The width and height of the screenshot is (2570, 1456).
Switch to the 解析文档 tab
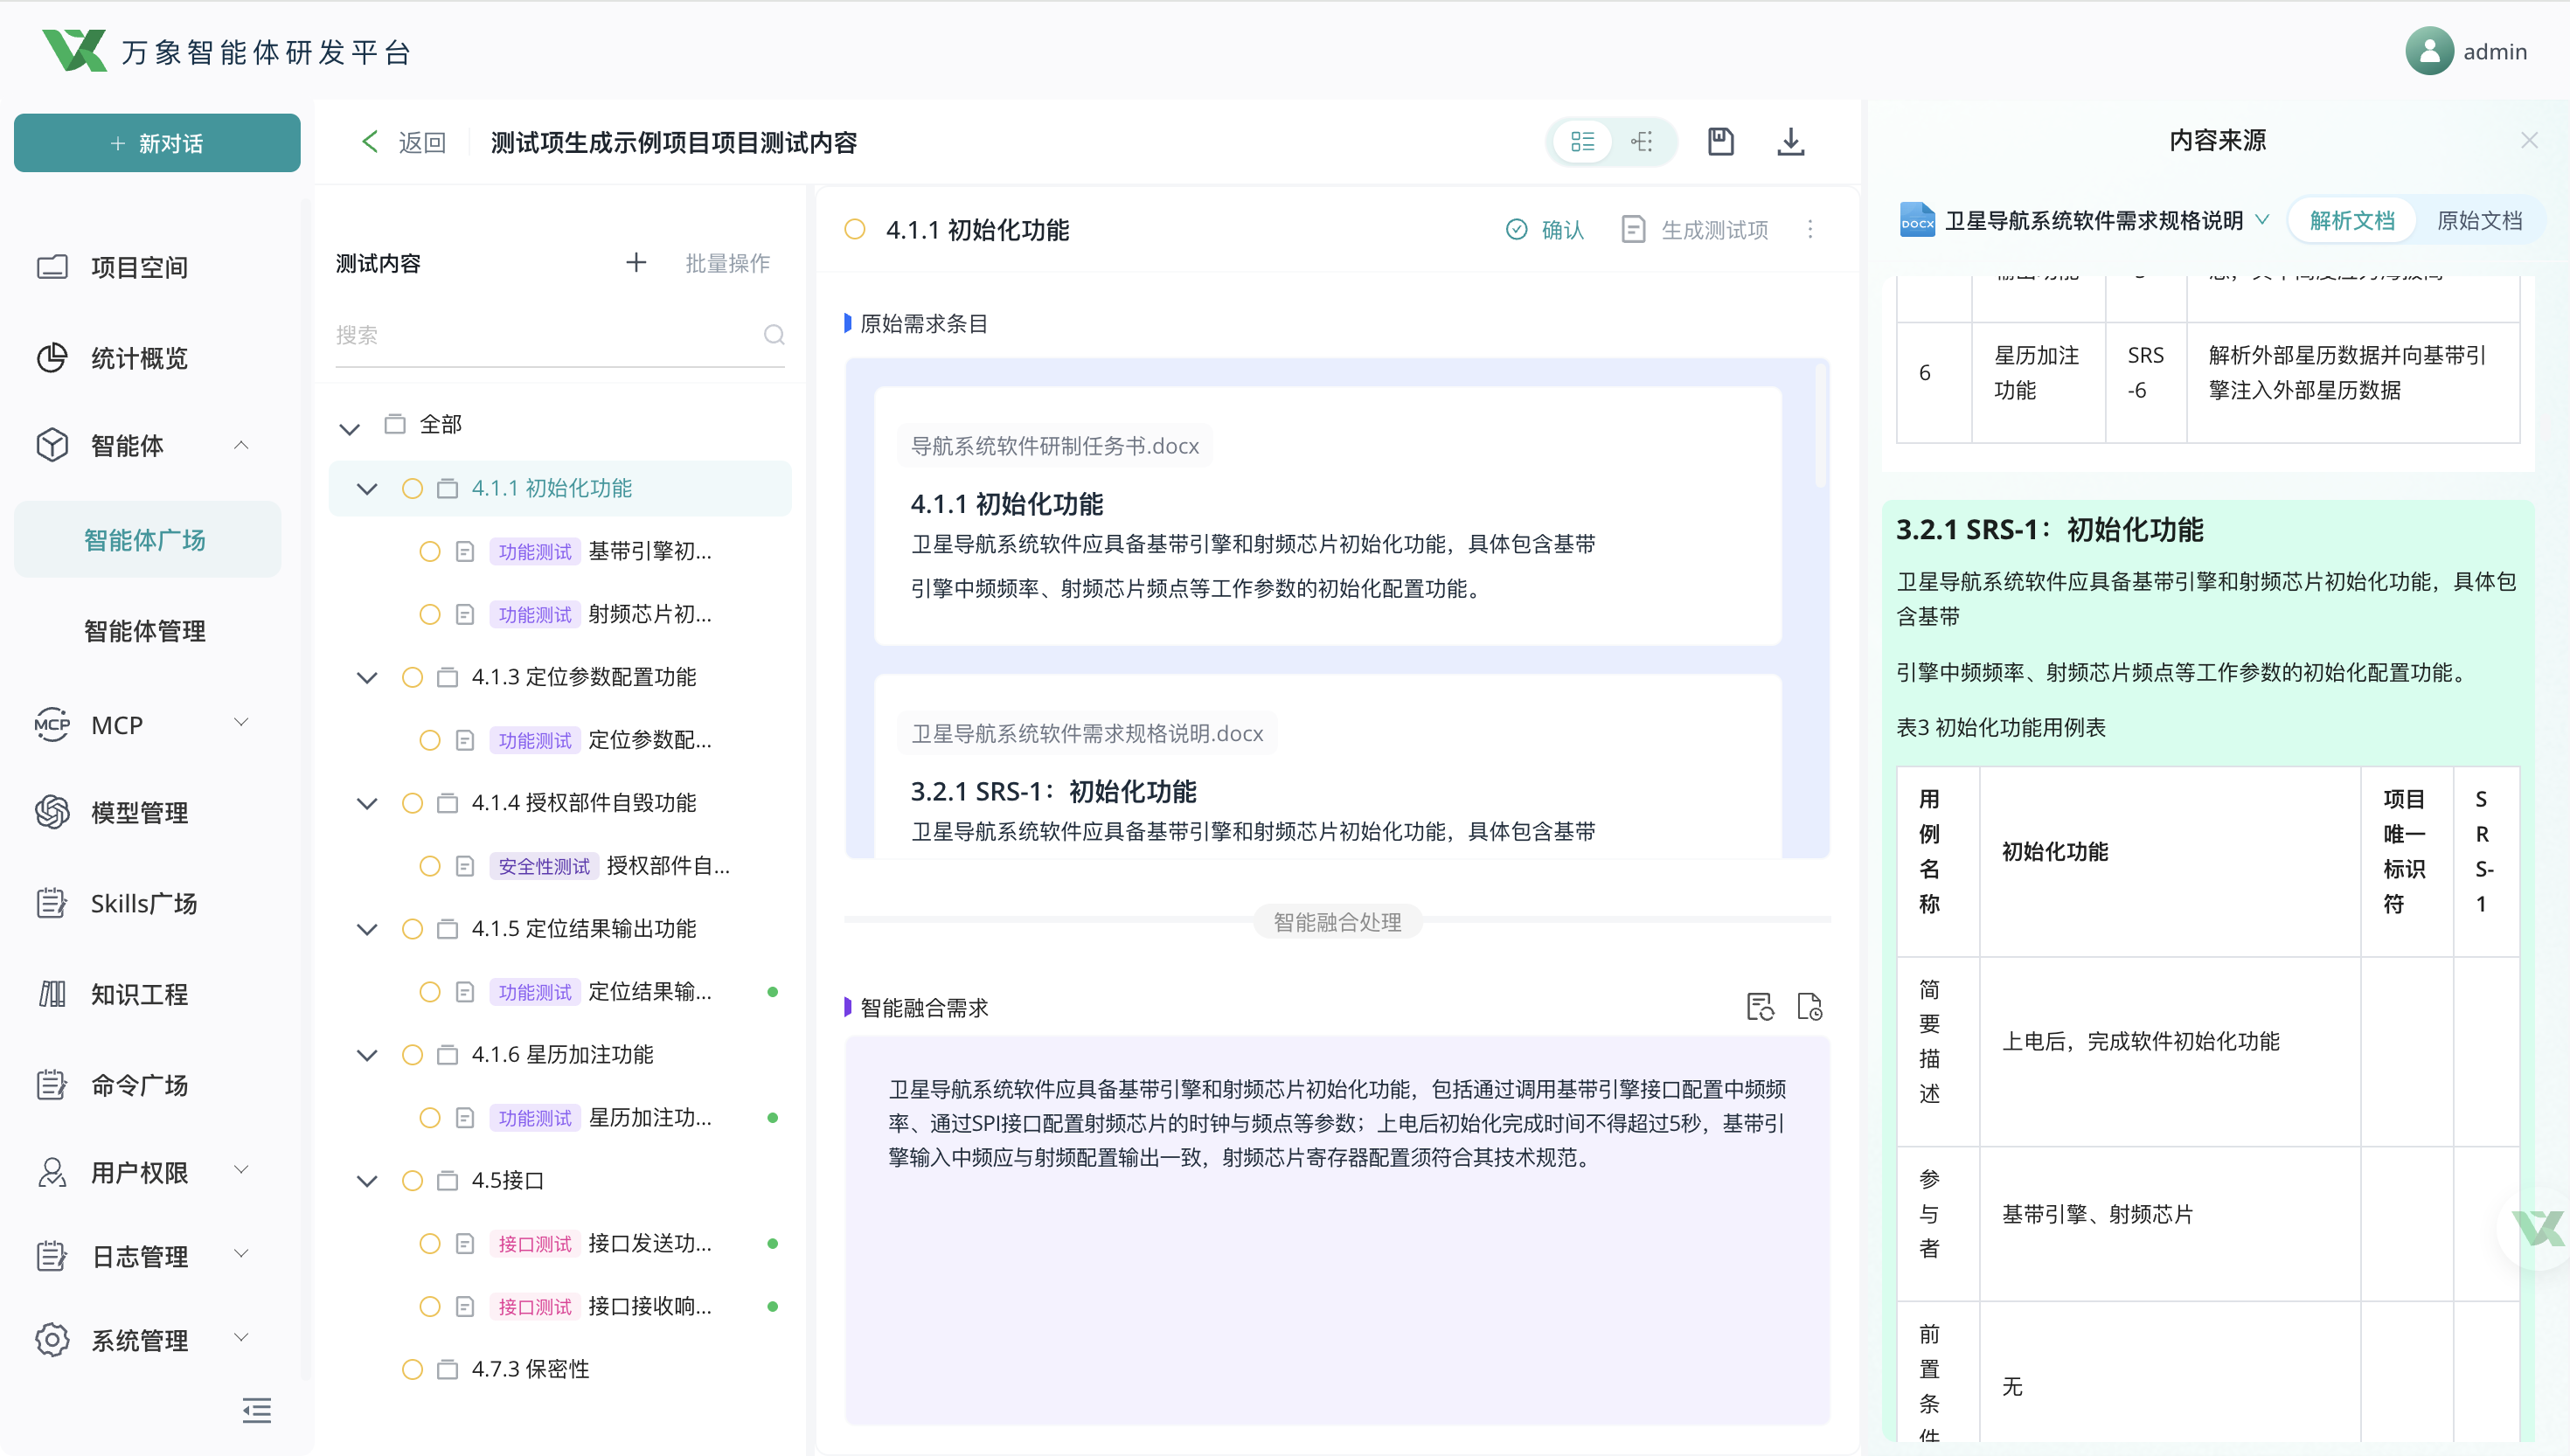coord(2352,220)
